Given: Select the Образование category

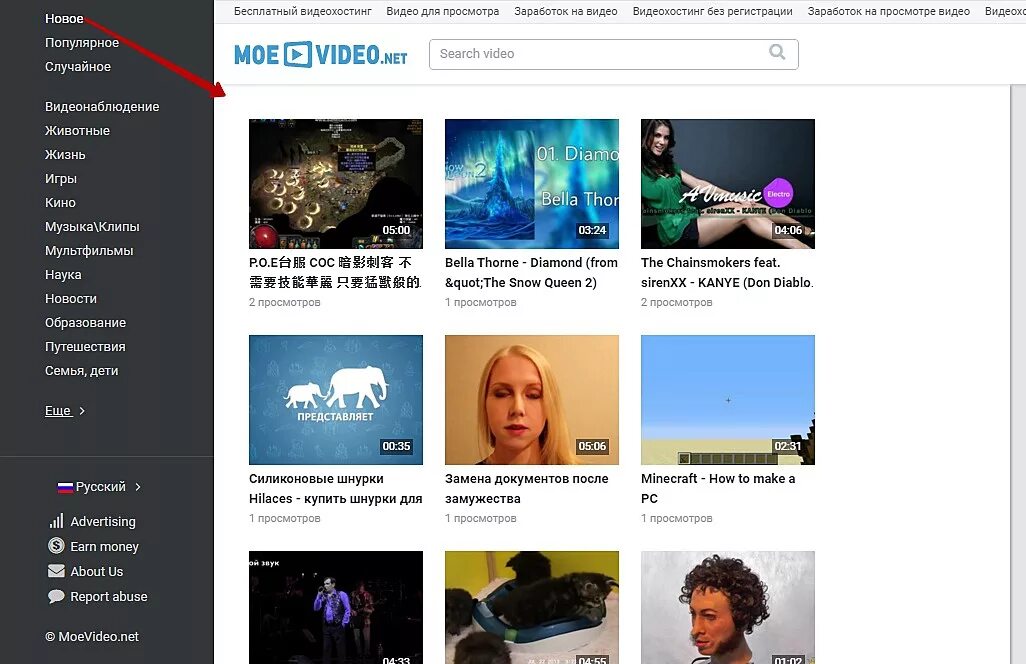Looking at the screenshot, I should pos(85,323).
